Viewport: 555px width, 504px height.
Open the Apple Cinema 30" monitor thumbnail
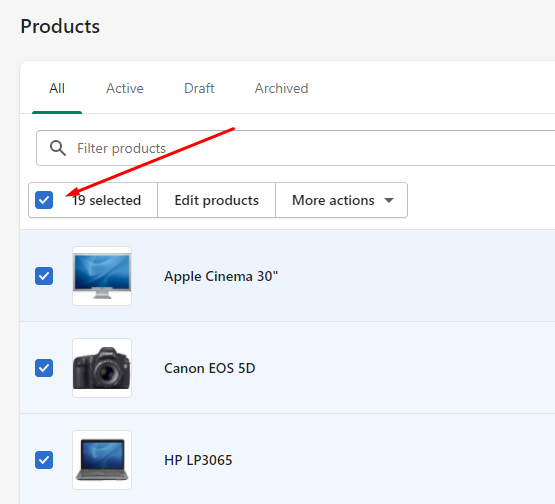102,276
